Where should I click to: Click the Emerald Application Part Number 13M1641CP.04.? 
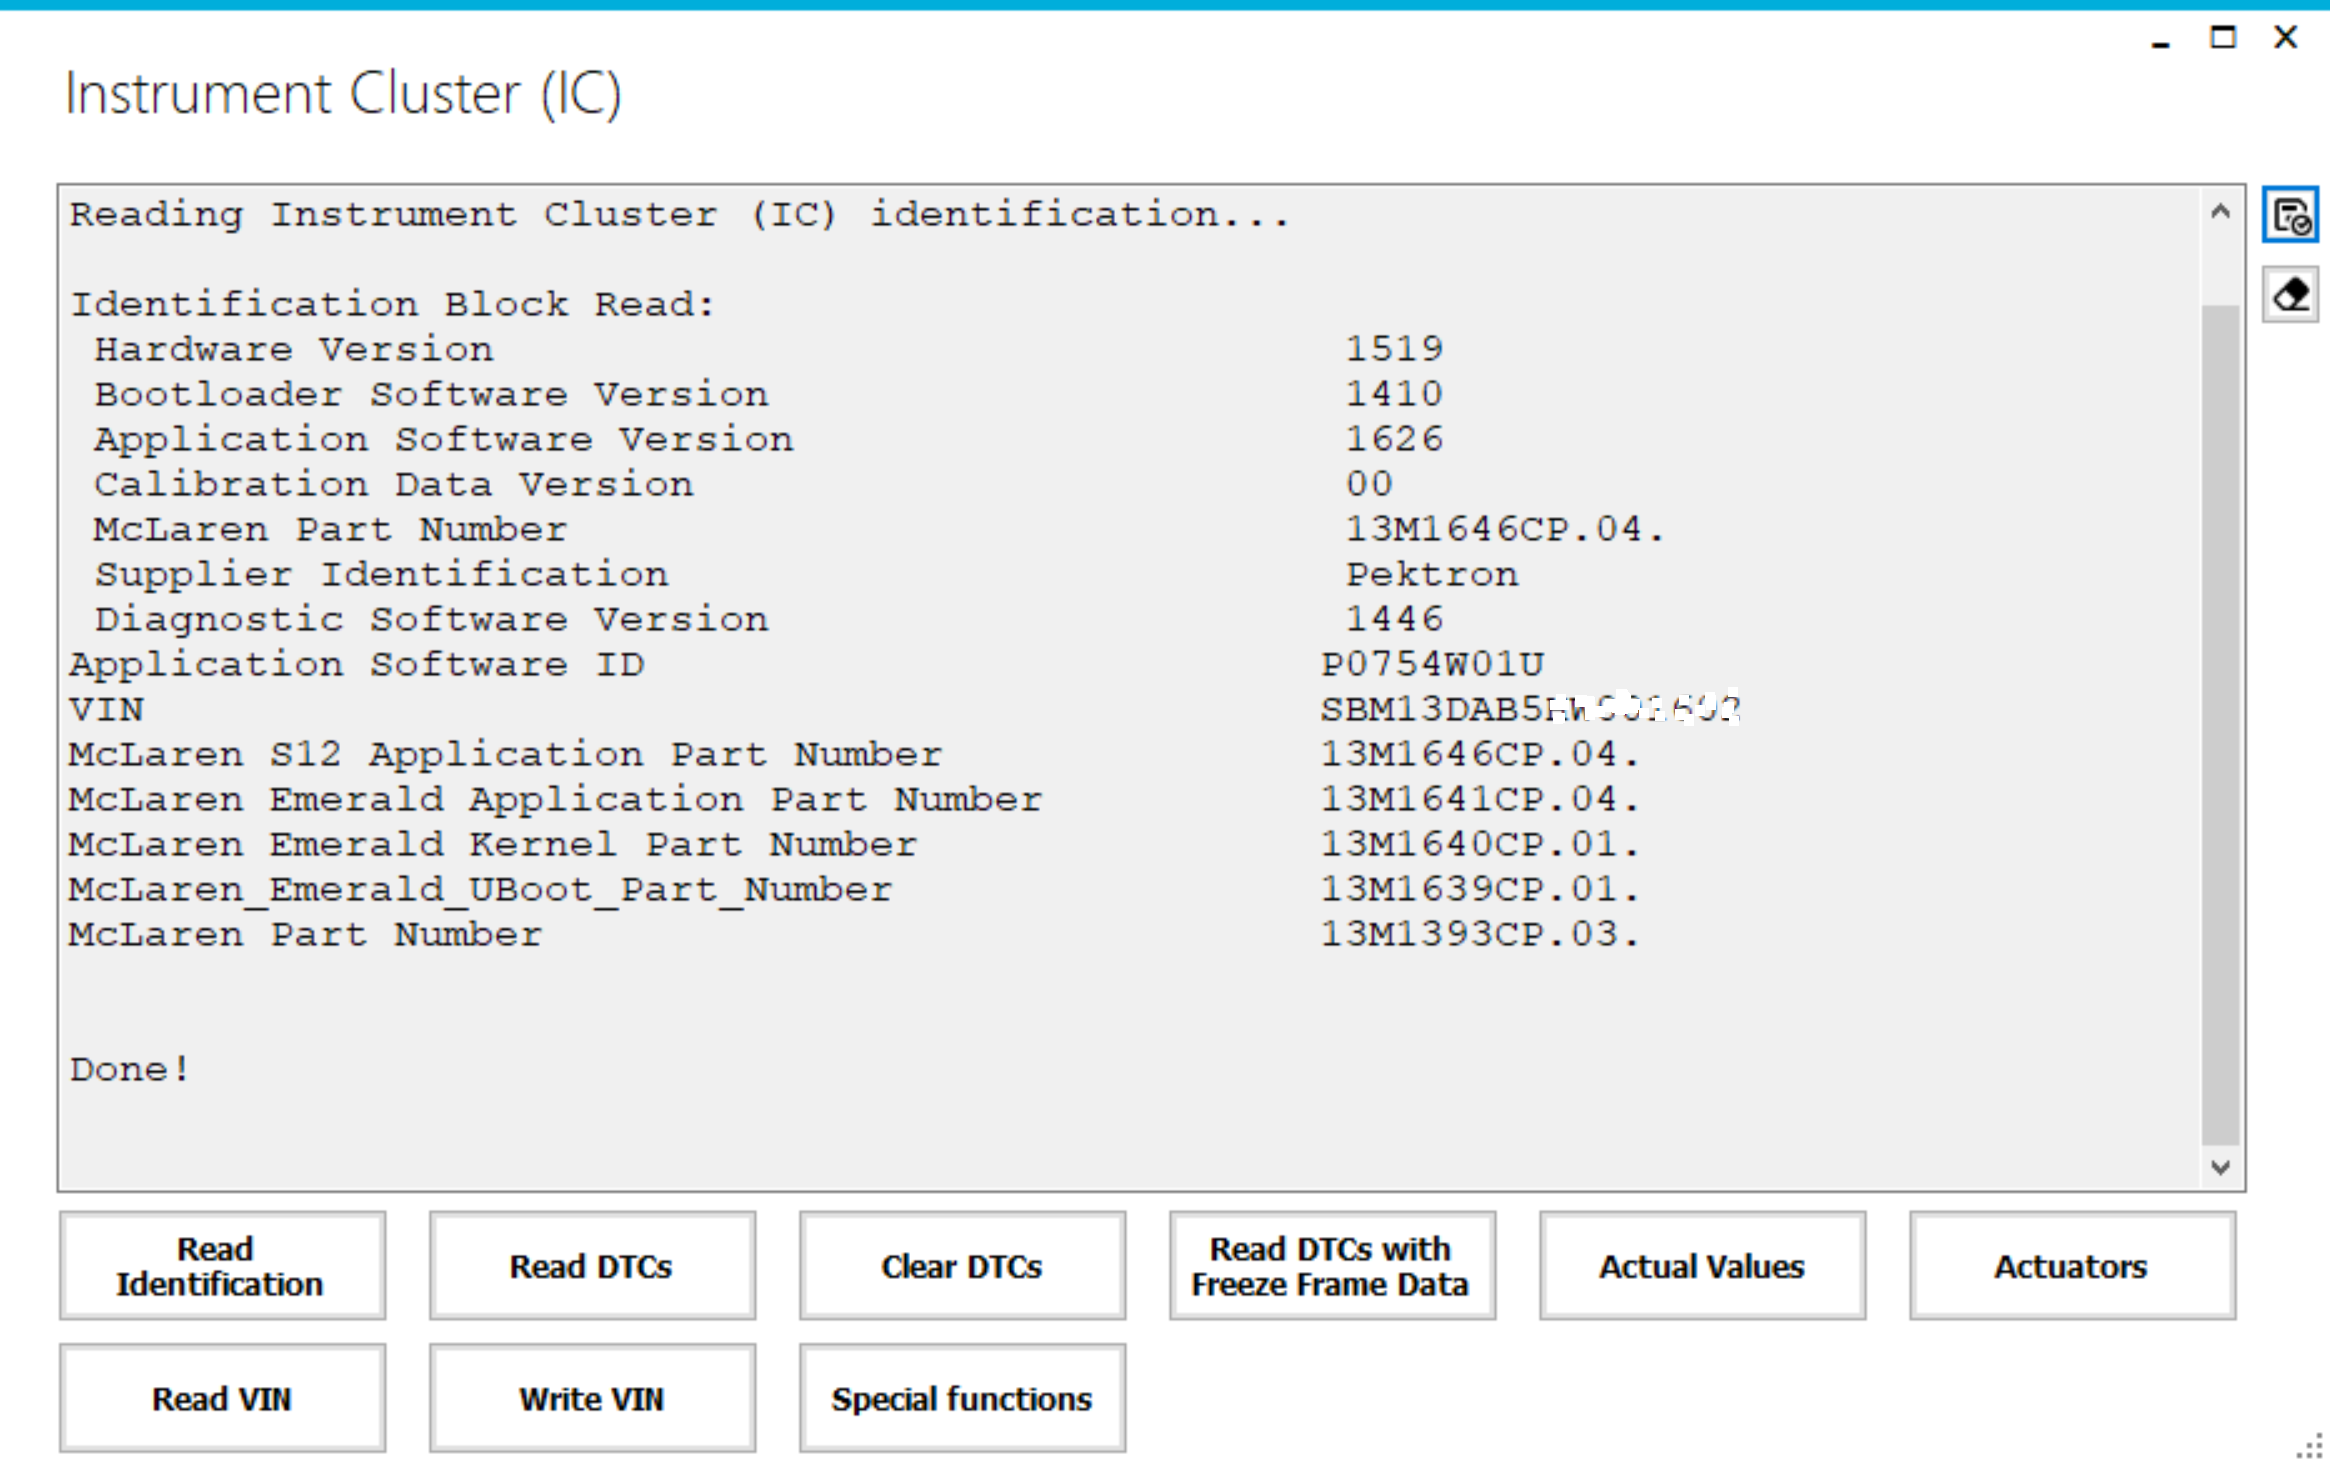click(x=1480, y=800)
